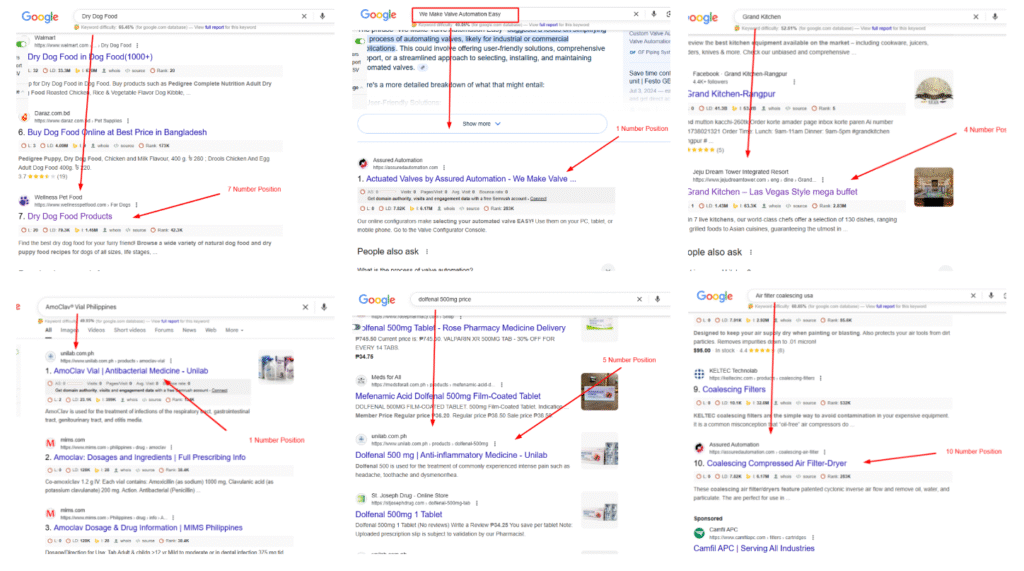Open 'Dolfenal 500 mg | Anti-inflammatory Medicine - Unilab'

451,455
